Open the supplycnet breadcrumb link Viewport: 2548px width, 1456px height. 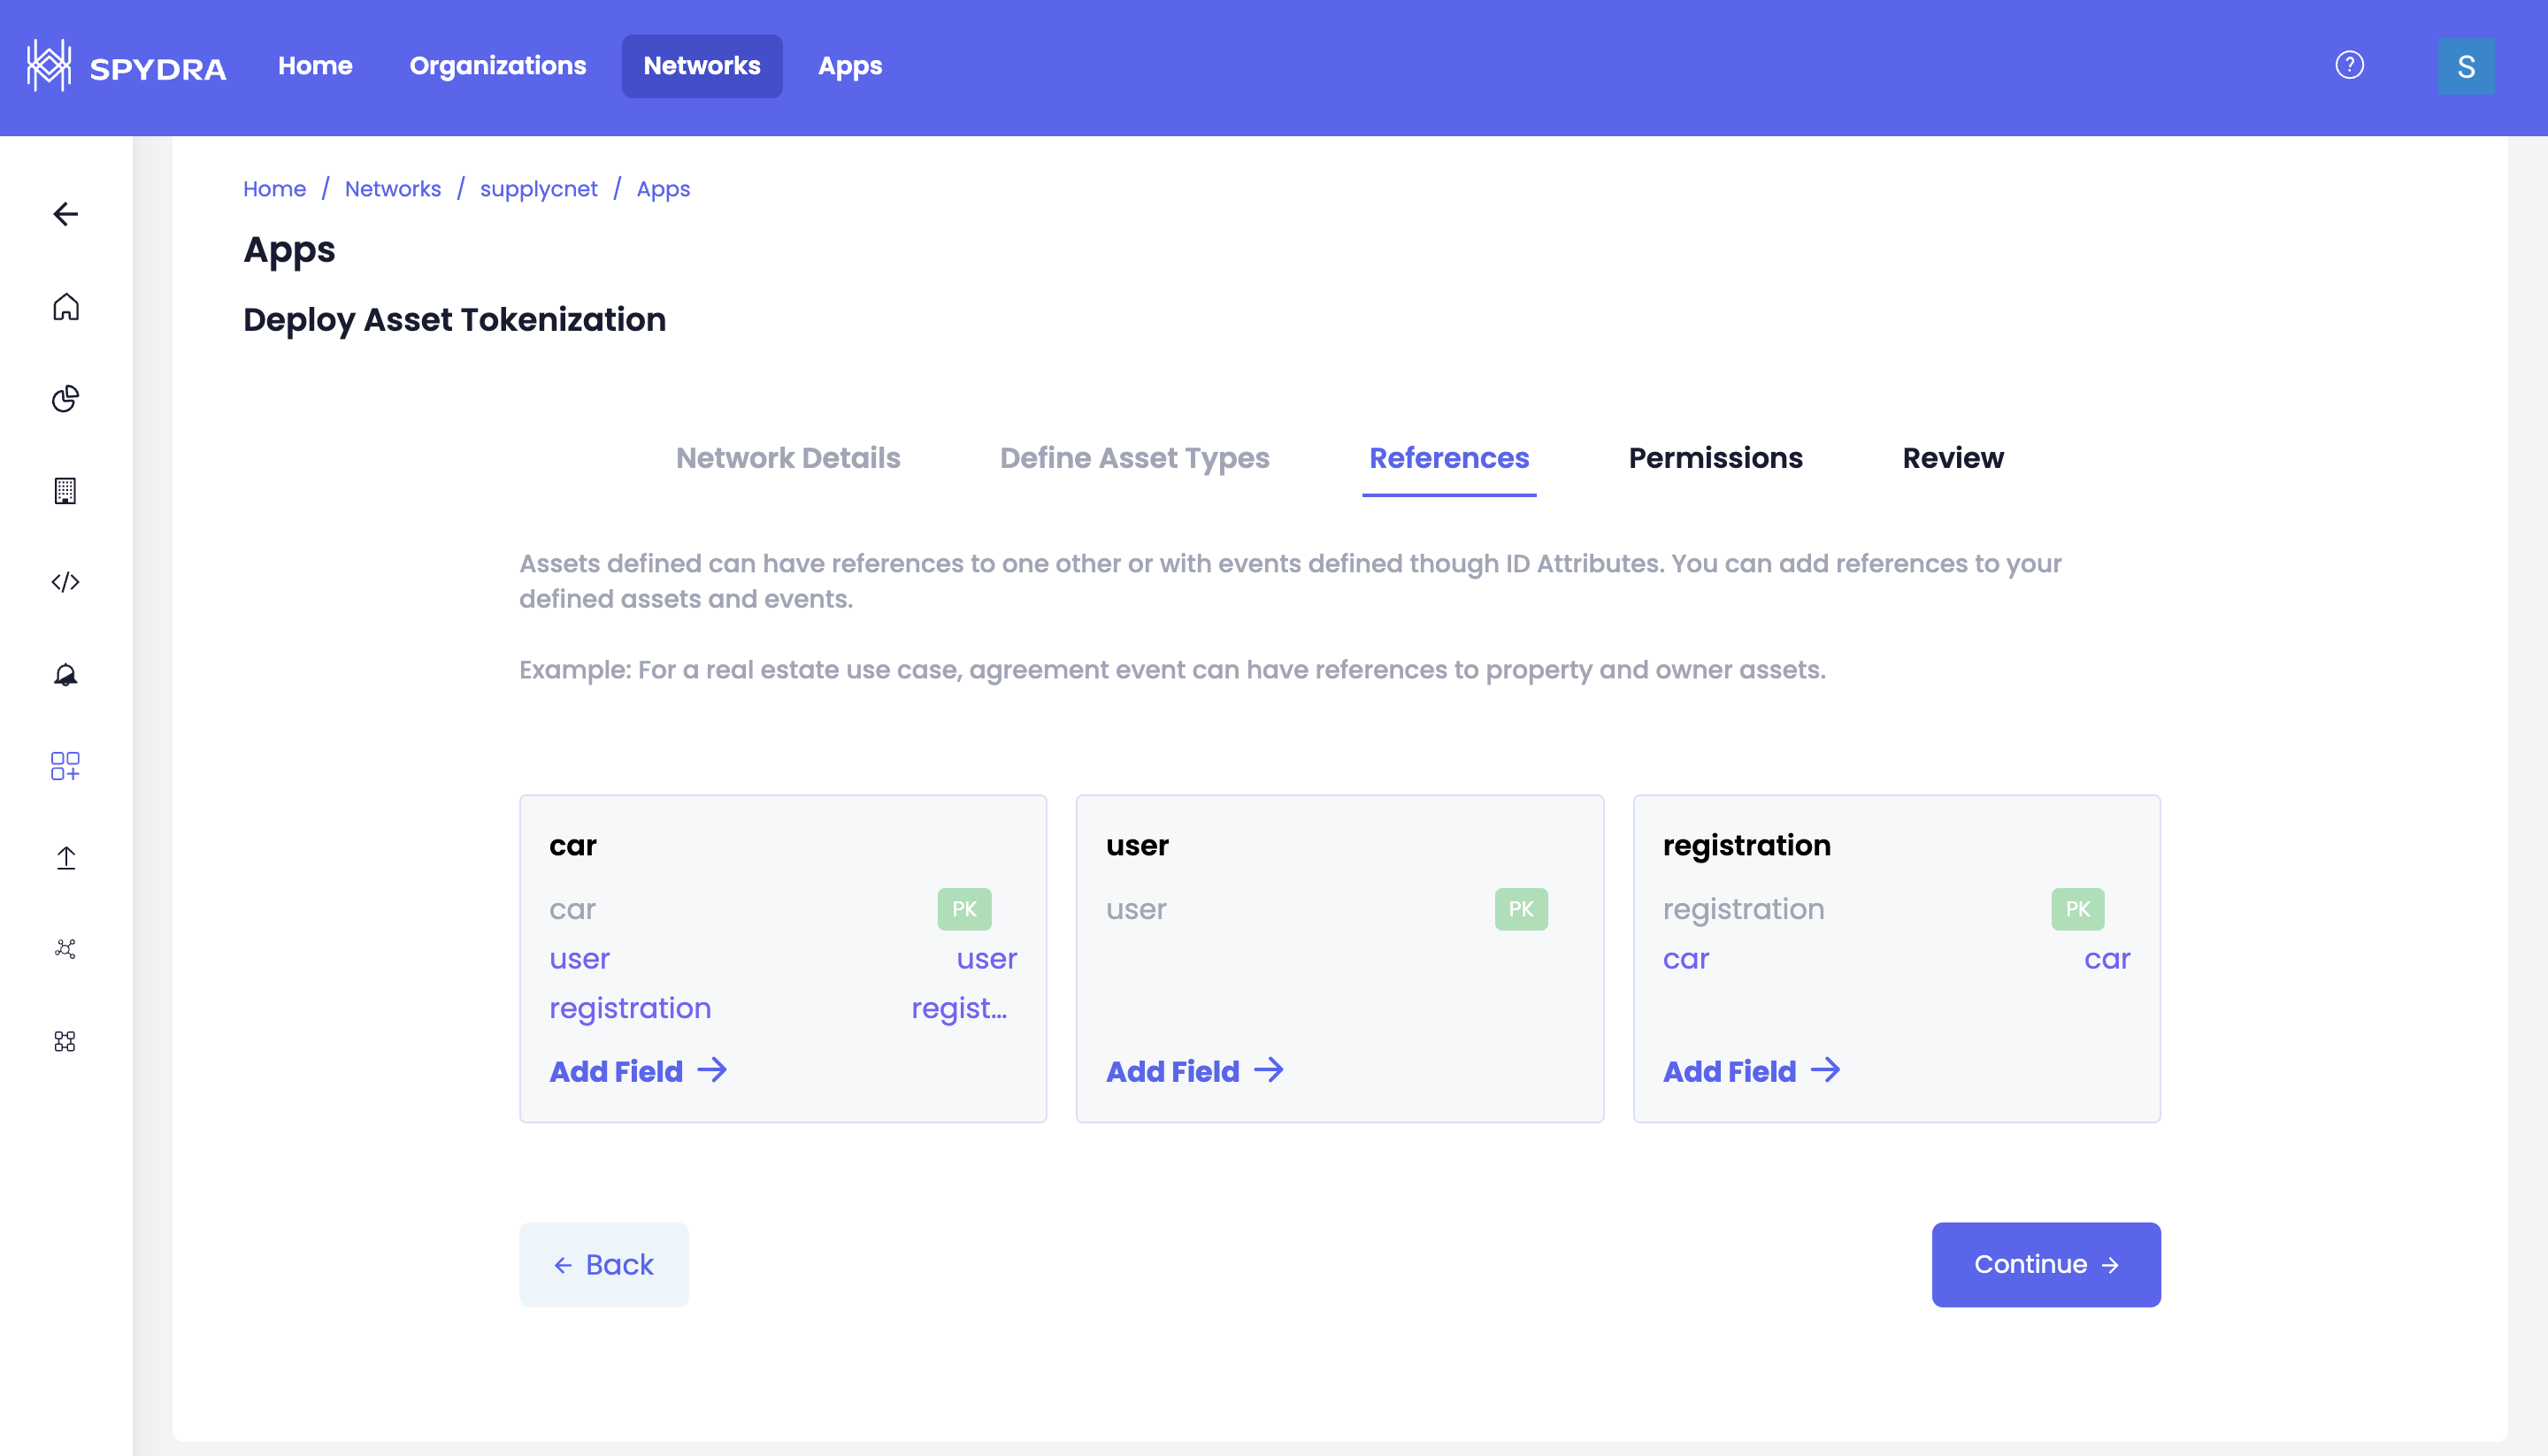(538, 189)
